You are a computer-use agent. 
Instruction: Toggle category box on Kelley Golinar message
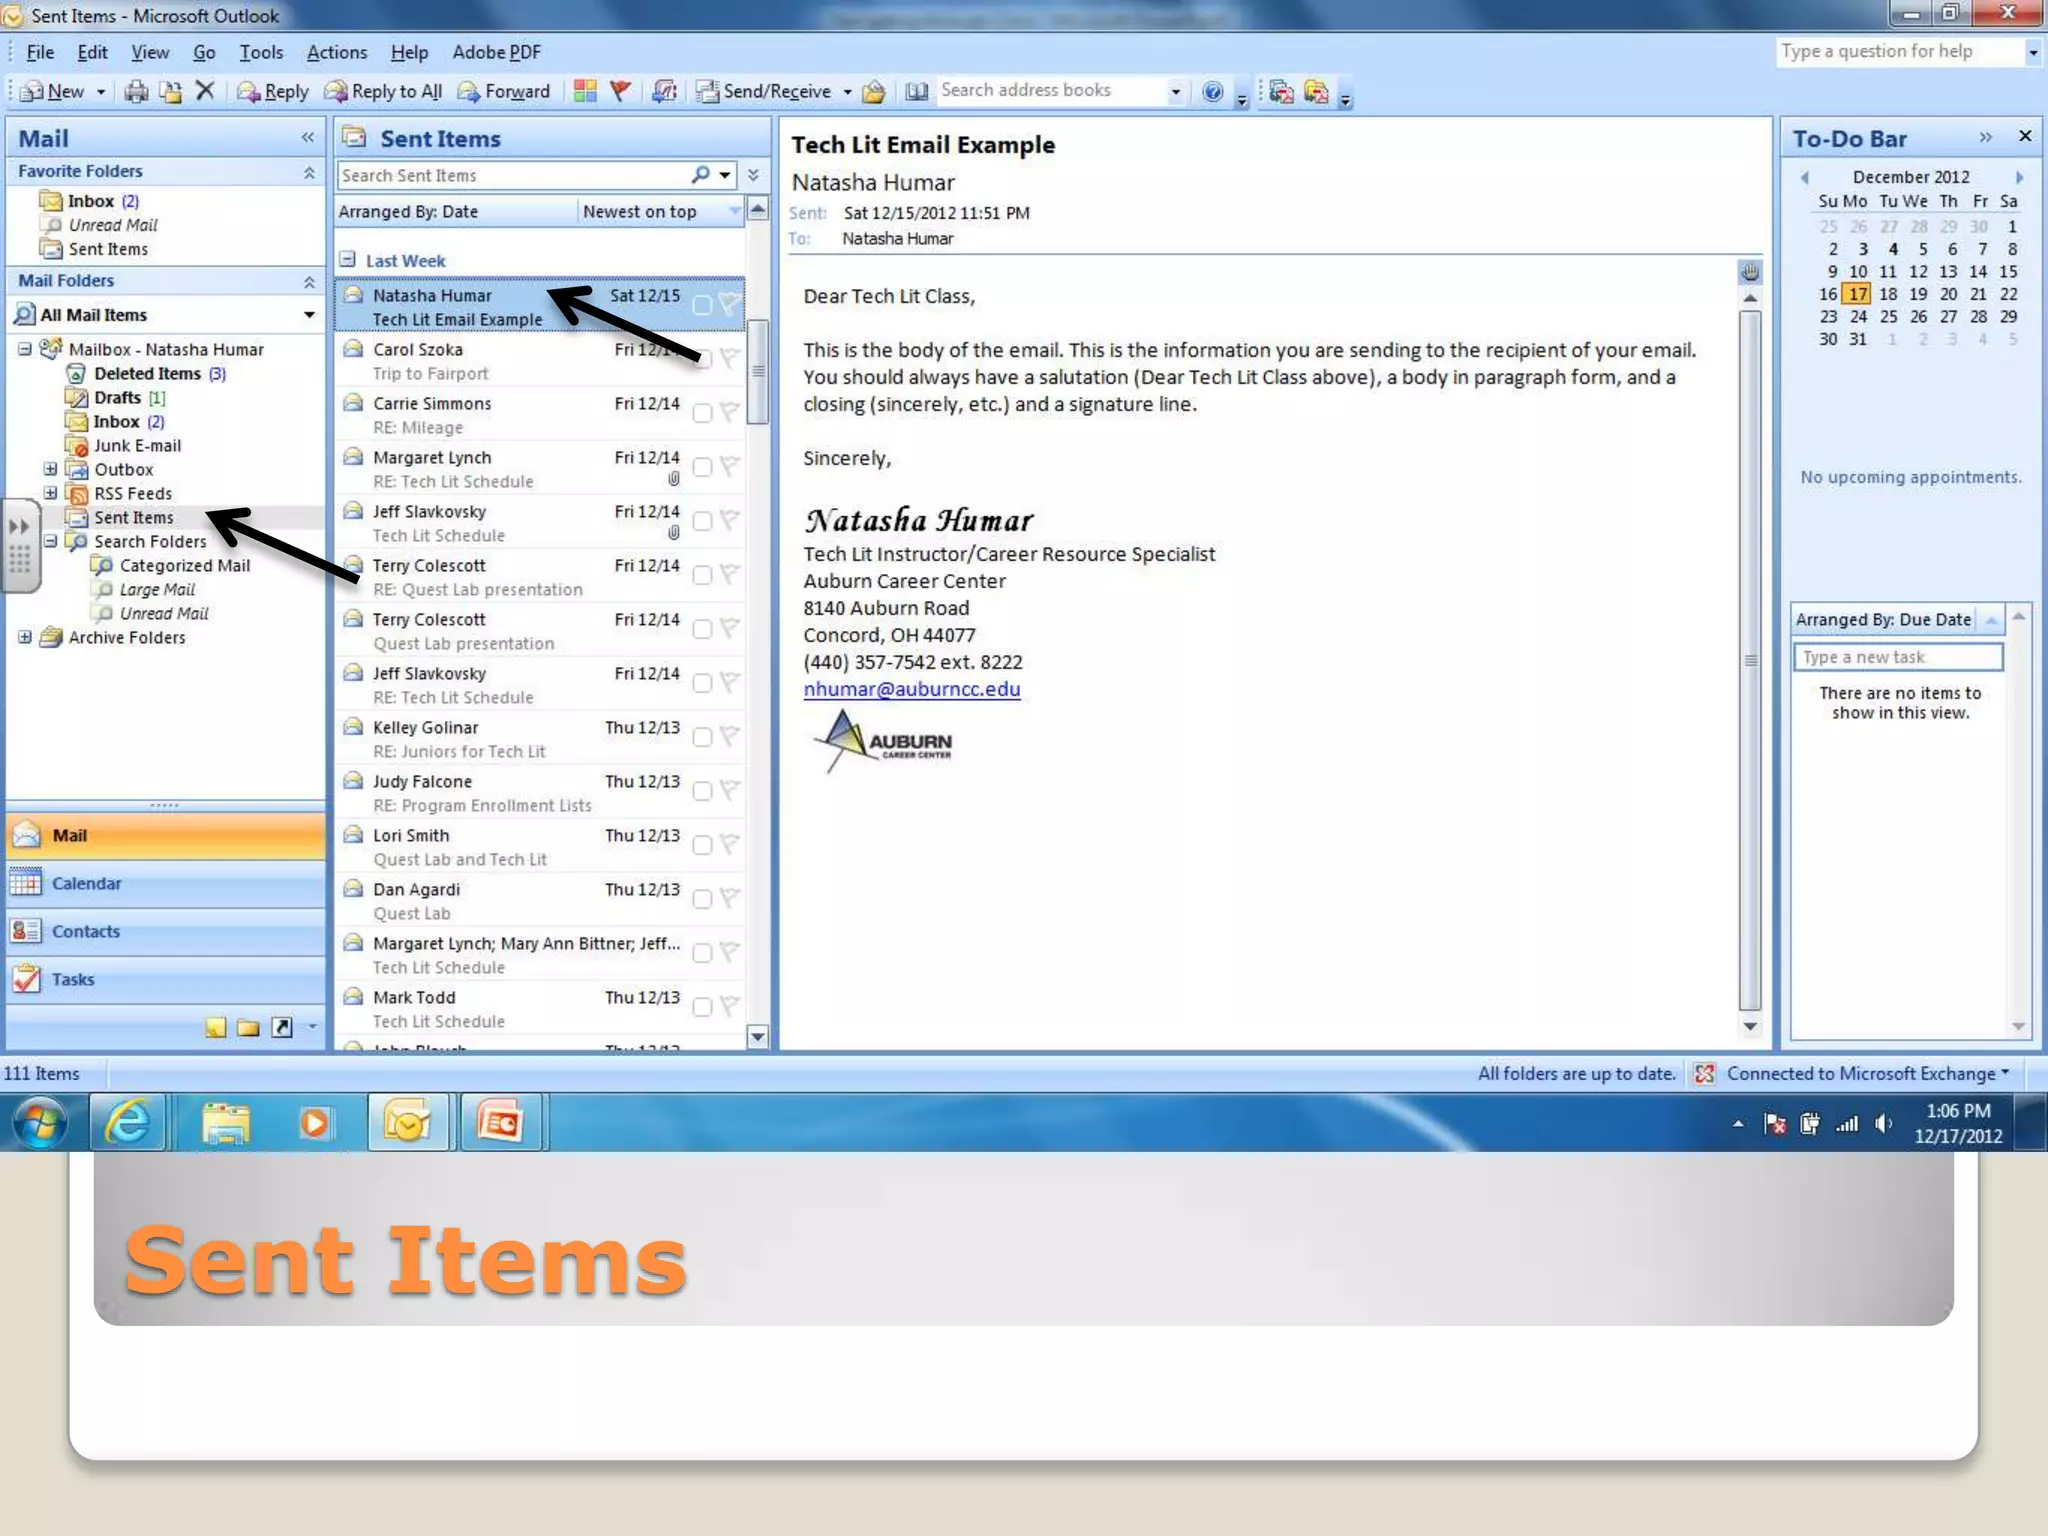pyautogui.click(x=702, y=737)
